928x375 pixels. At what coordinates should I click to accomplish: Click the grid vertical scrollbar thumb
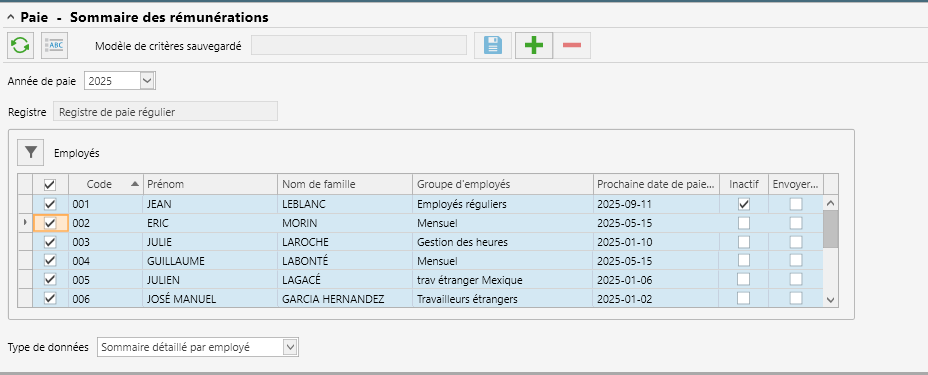(x=830, y=229)
